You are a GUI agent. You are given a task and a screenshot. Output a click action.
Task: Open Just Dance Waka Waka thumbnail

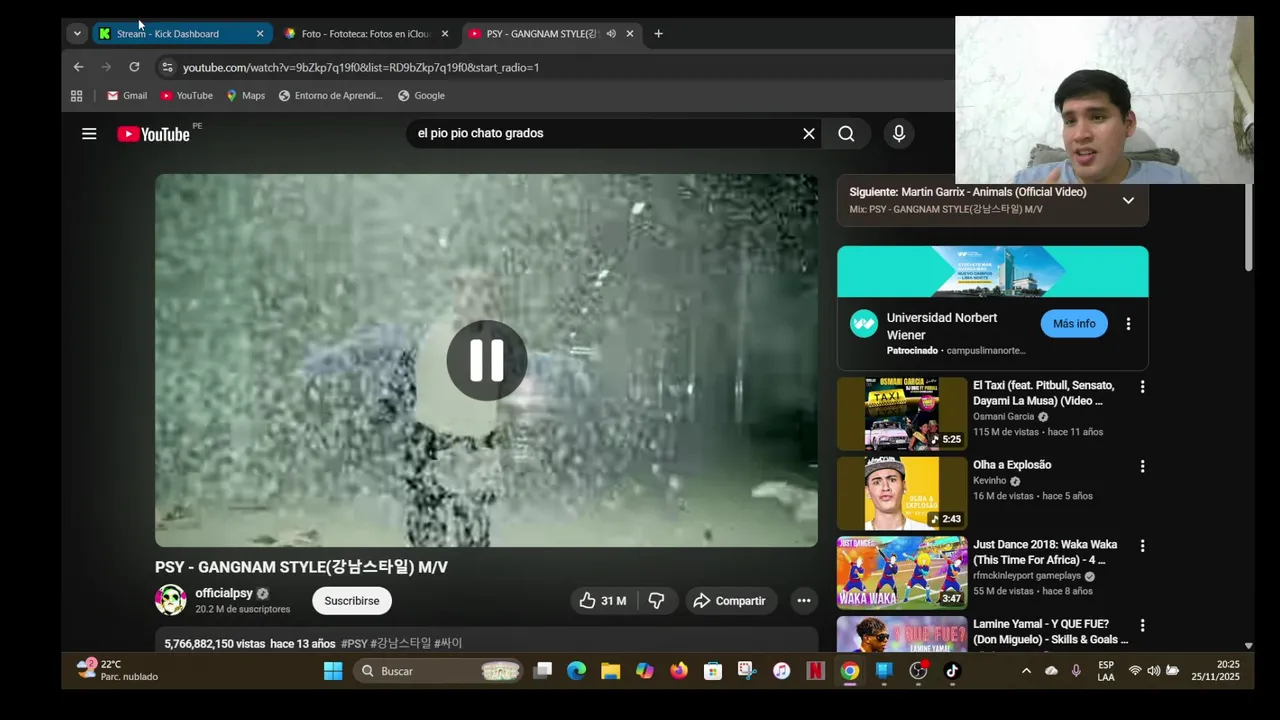[x=902, y=573]
